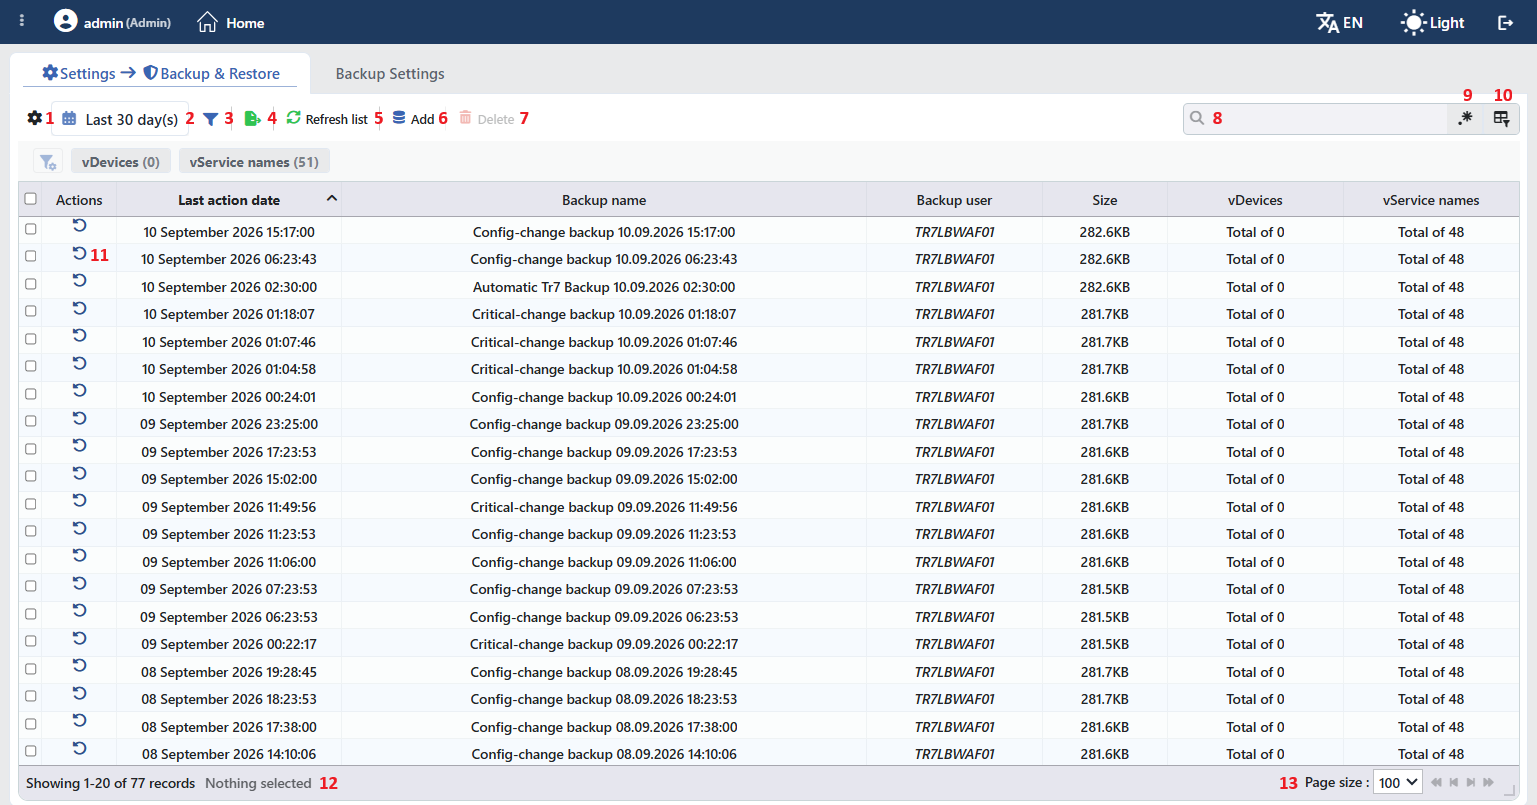Click the Backup name column header
This screenshot has width=1537, height=805.
[604, 200]
